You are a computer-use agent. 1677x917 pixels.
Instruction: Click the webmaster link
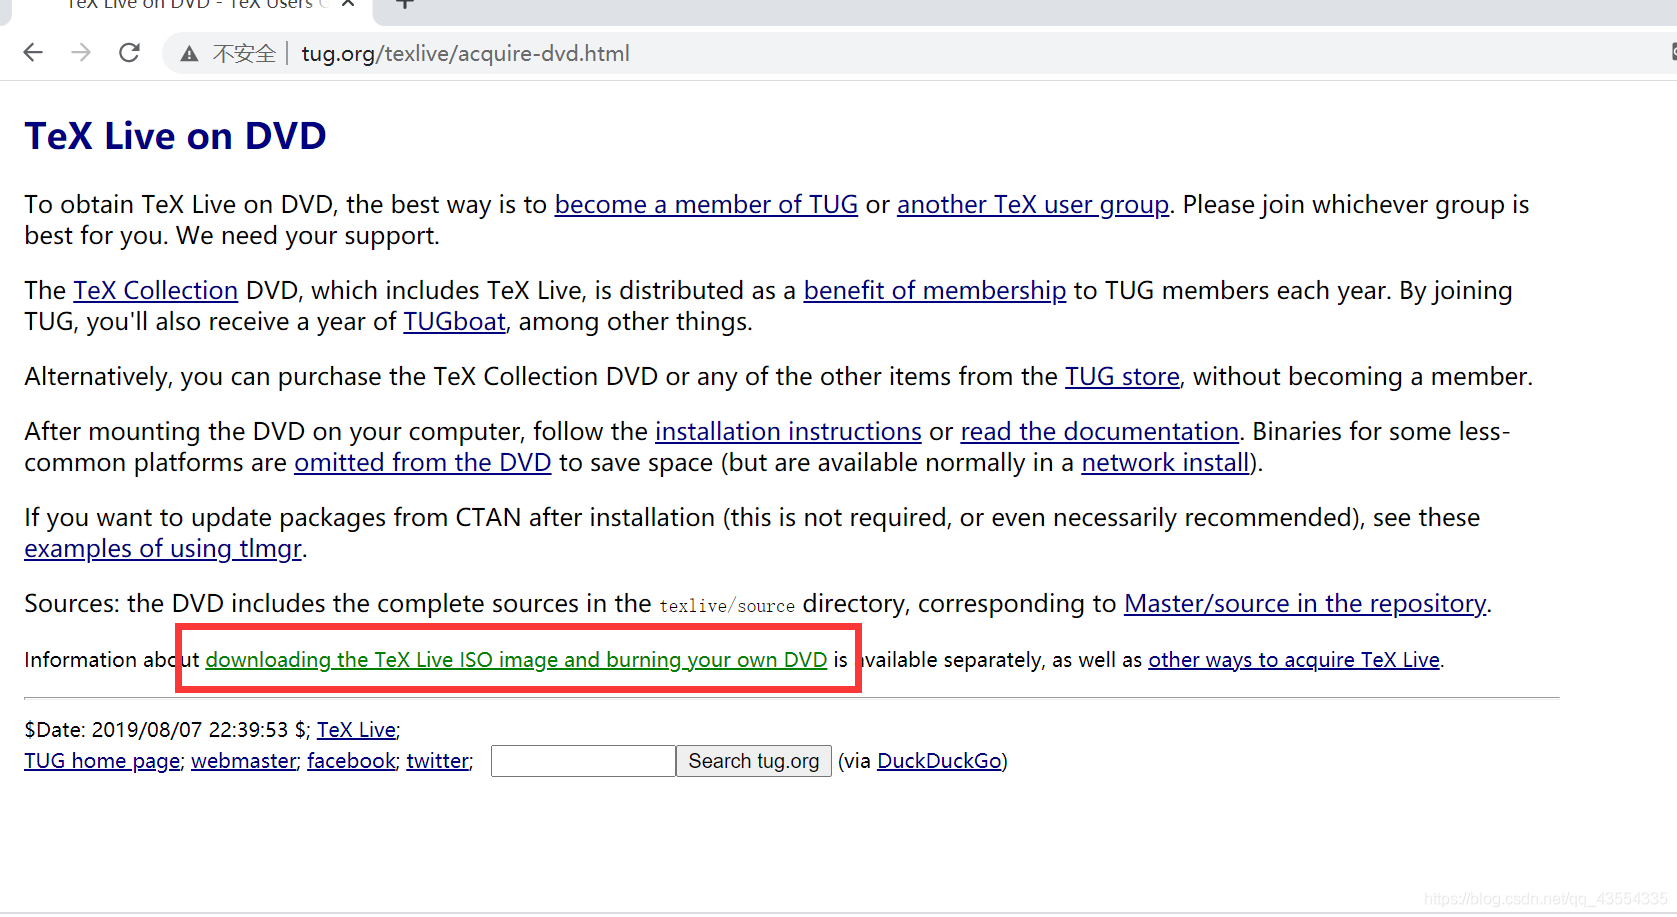244,761
